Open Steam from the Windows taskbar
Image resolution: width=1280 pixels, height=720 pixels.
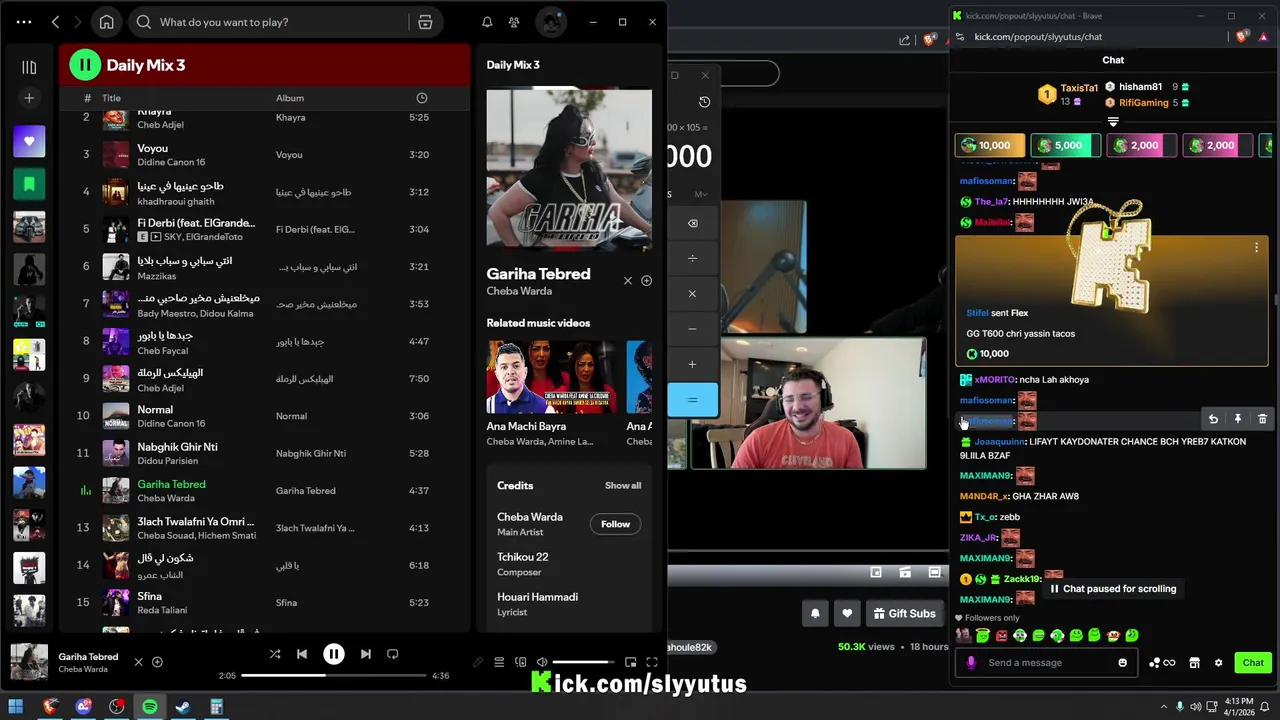click(183, 707)
